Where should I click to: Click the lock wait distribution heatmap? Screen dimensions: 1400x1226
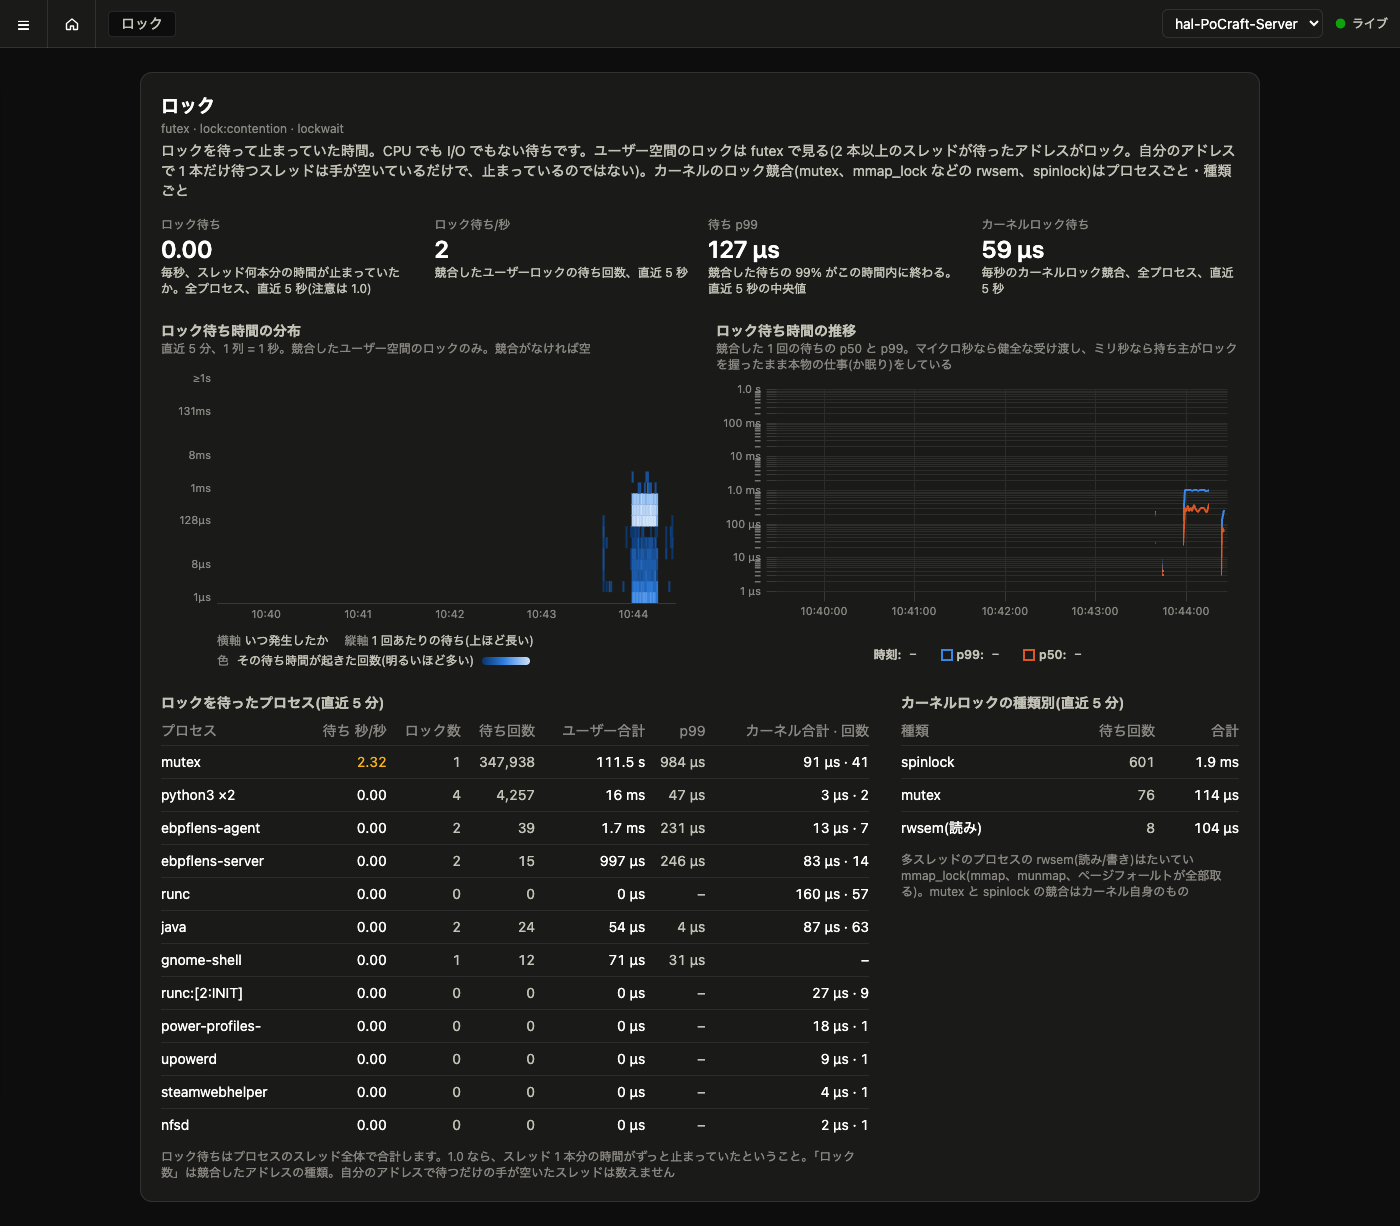[x=446, y=488]
